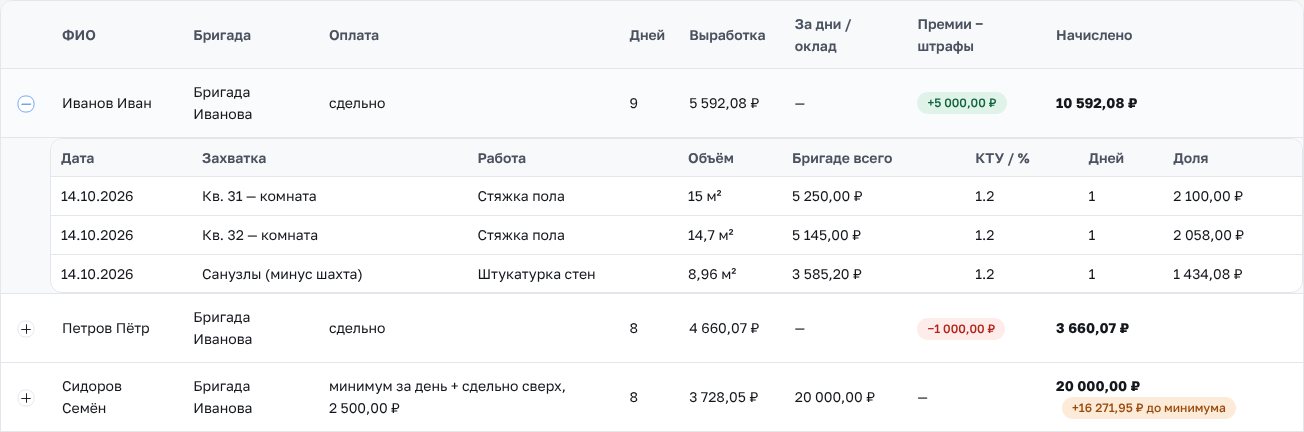Click the ФИО column header
Viewport: 1304px width, 432px height.
[79, 35]
